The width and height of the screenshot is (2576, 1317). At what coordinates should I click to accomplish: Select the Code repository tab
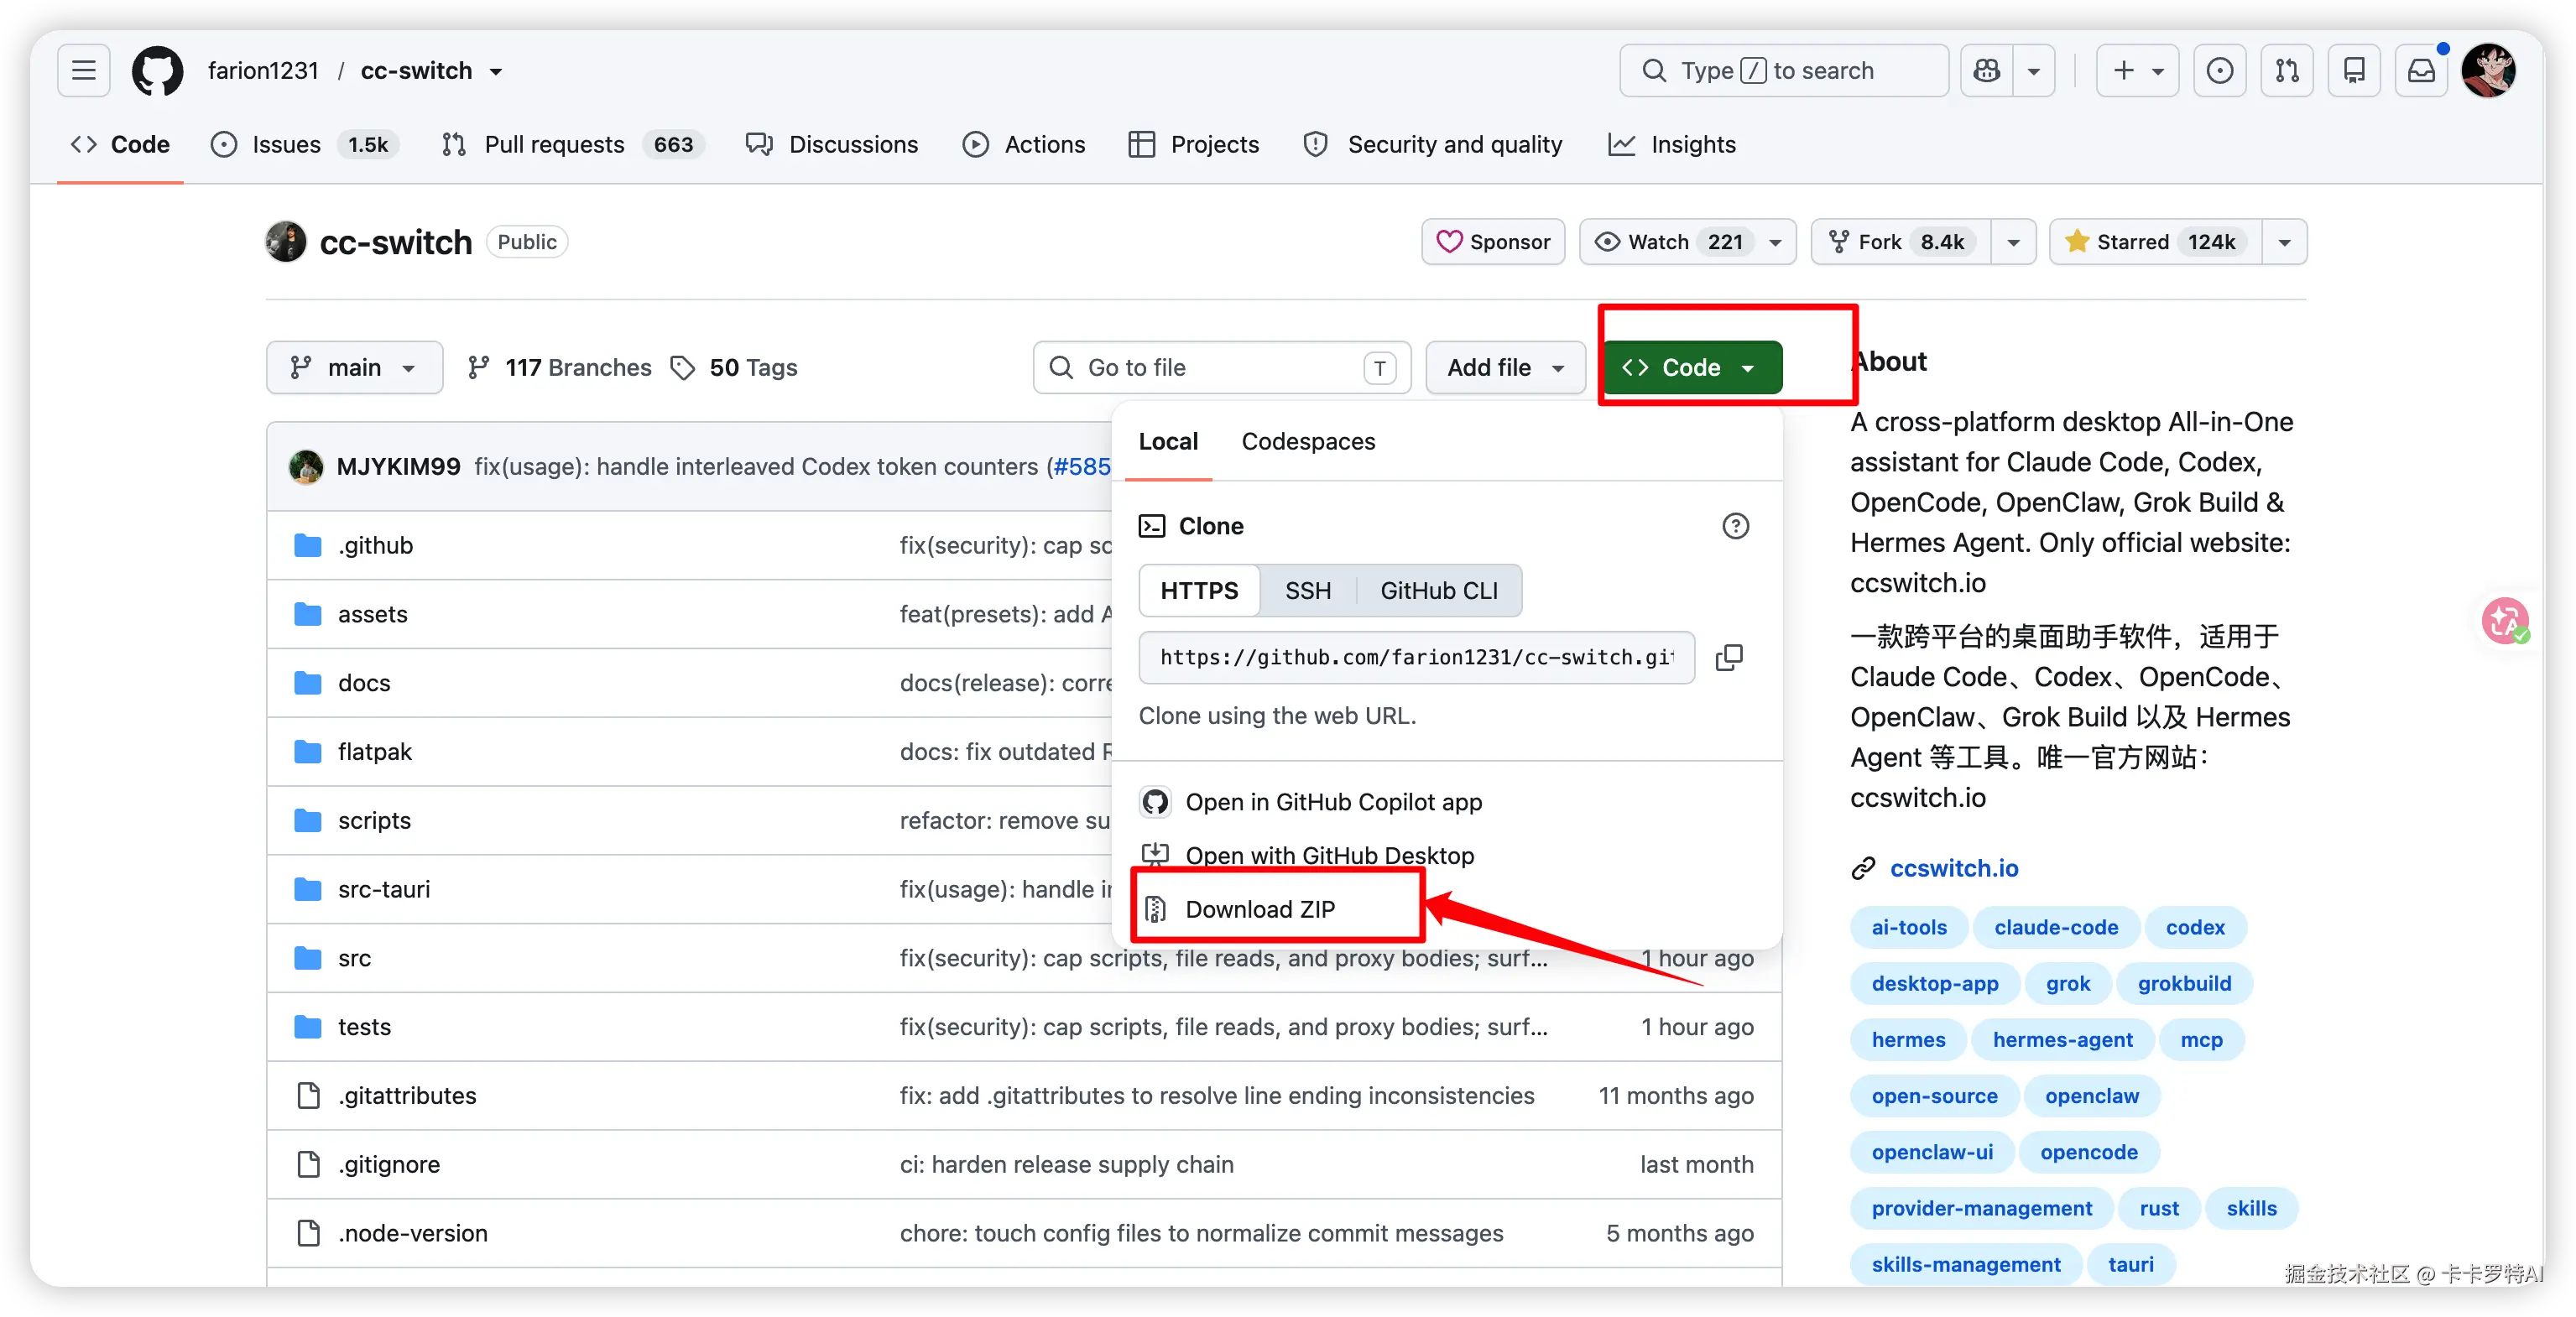pyautogui.click(x=120, y=145)
